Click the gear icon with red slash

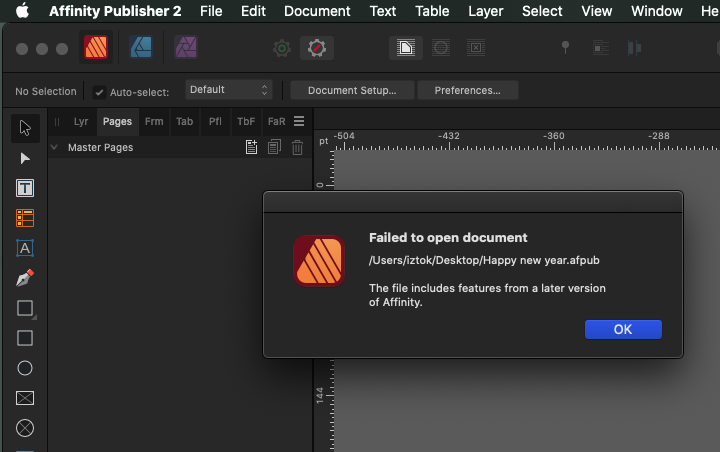(317, 48)
